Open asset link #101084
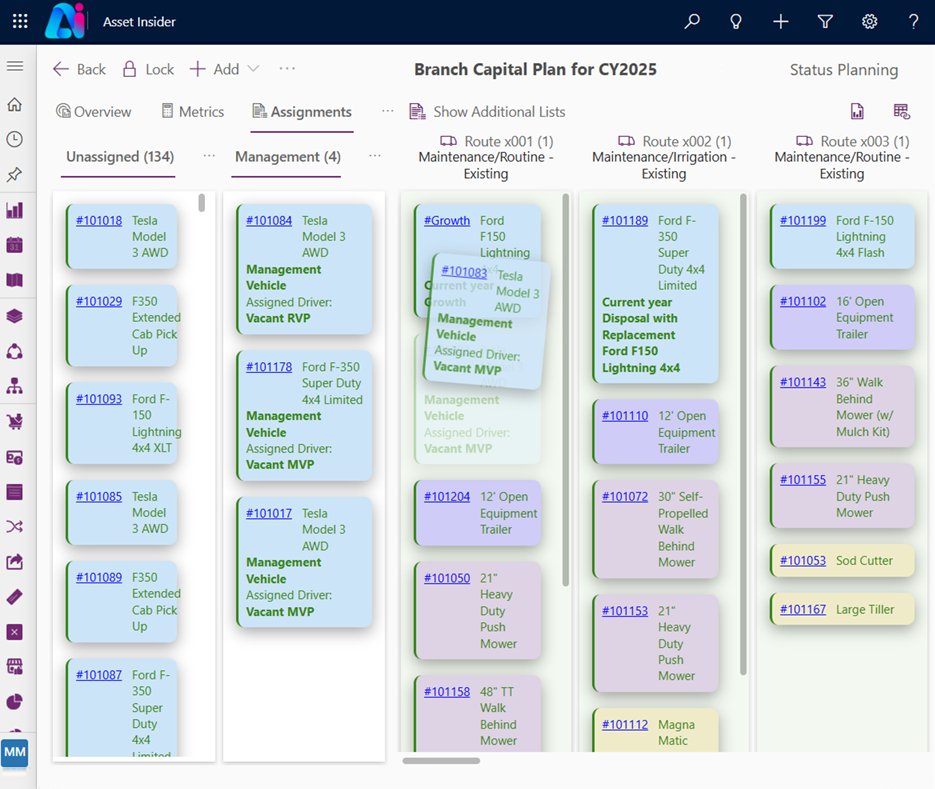This screenshot has width=935, height=789. click(269, 221)
